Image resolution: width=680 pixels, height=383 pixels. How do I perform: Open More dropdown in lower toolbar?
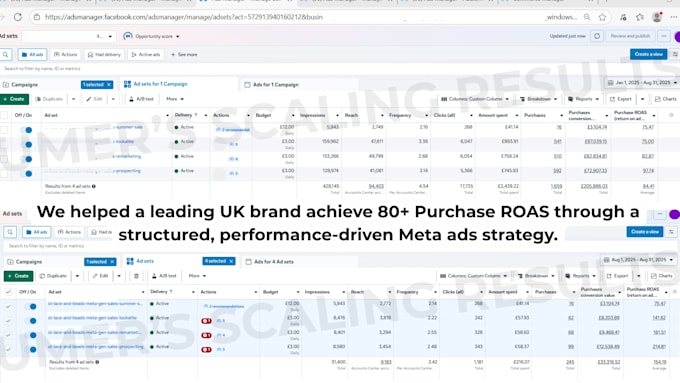coord(197,276)
